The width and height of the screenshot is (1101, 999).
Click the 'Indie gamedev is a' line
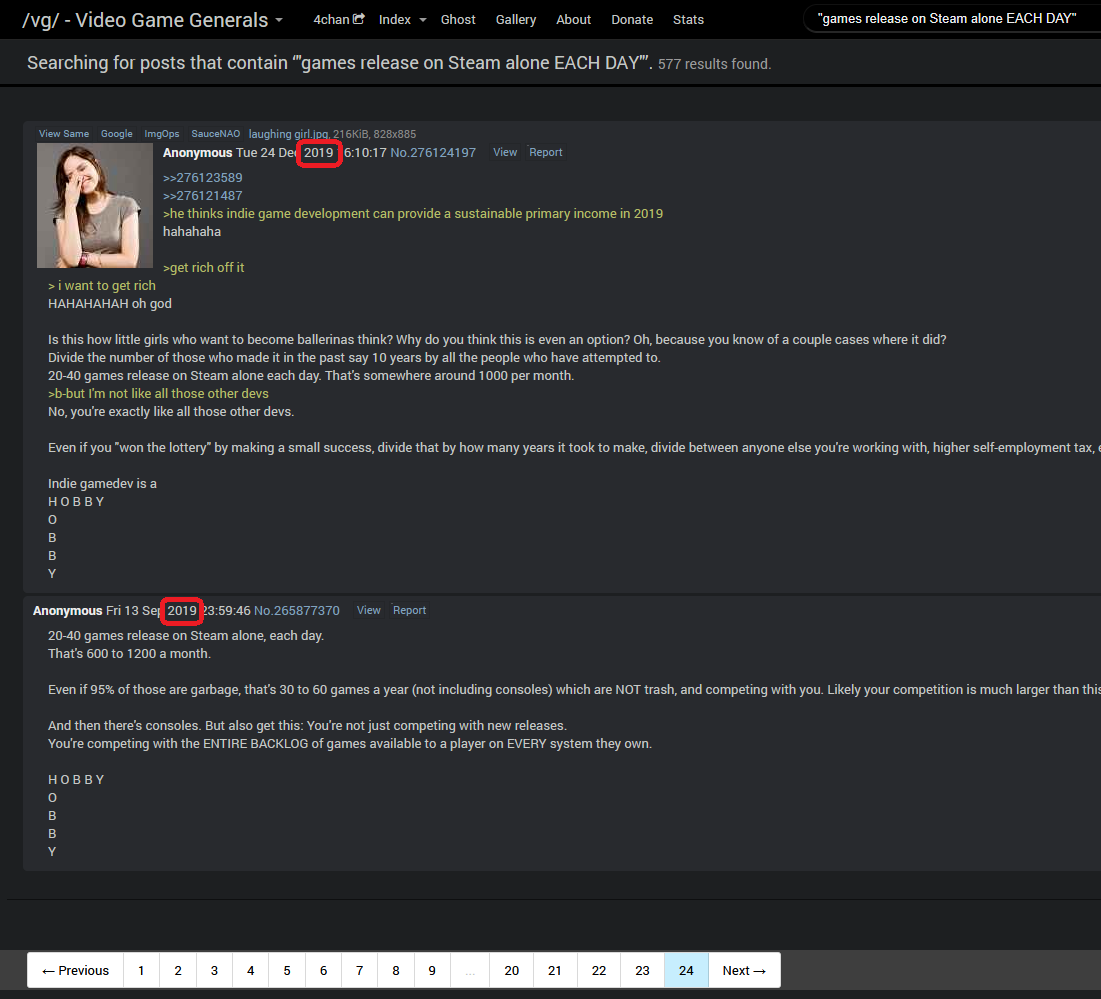coord(103,484)
